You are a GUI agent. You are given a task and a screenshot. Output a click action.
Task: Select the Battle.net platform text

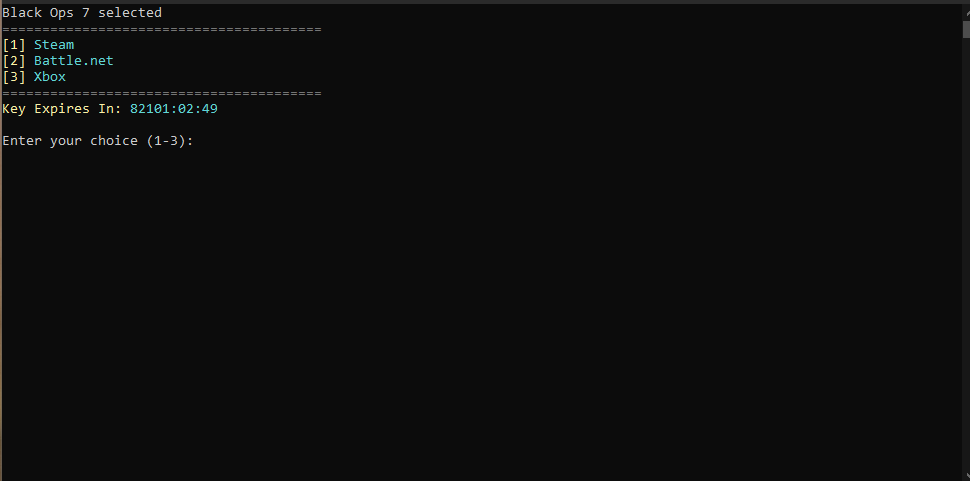pyautogui.click(x=74, y=61)
